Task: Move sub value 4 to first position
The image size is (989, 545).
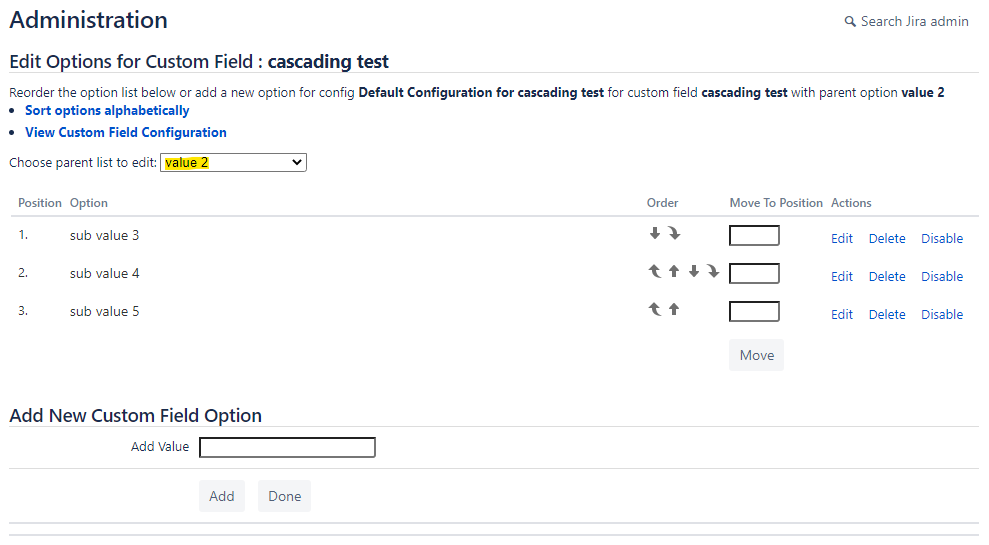Action: pos(655,271)
